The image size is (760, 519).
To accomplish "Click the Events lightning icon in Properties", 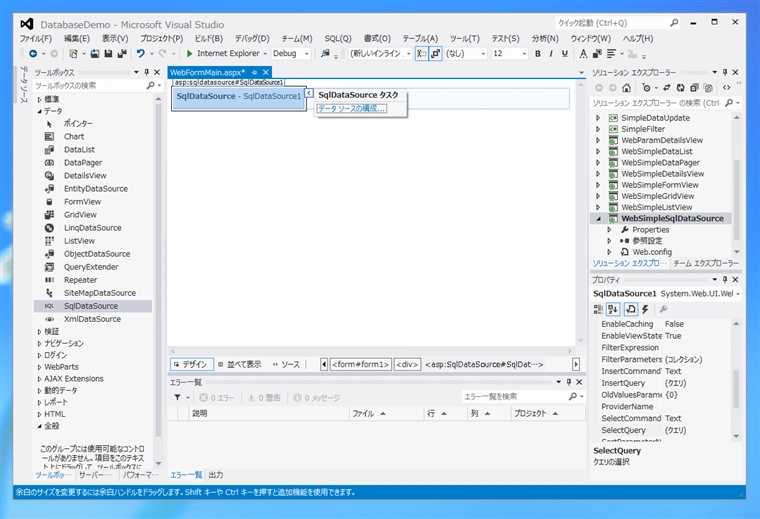I will pos(646,309).
